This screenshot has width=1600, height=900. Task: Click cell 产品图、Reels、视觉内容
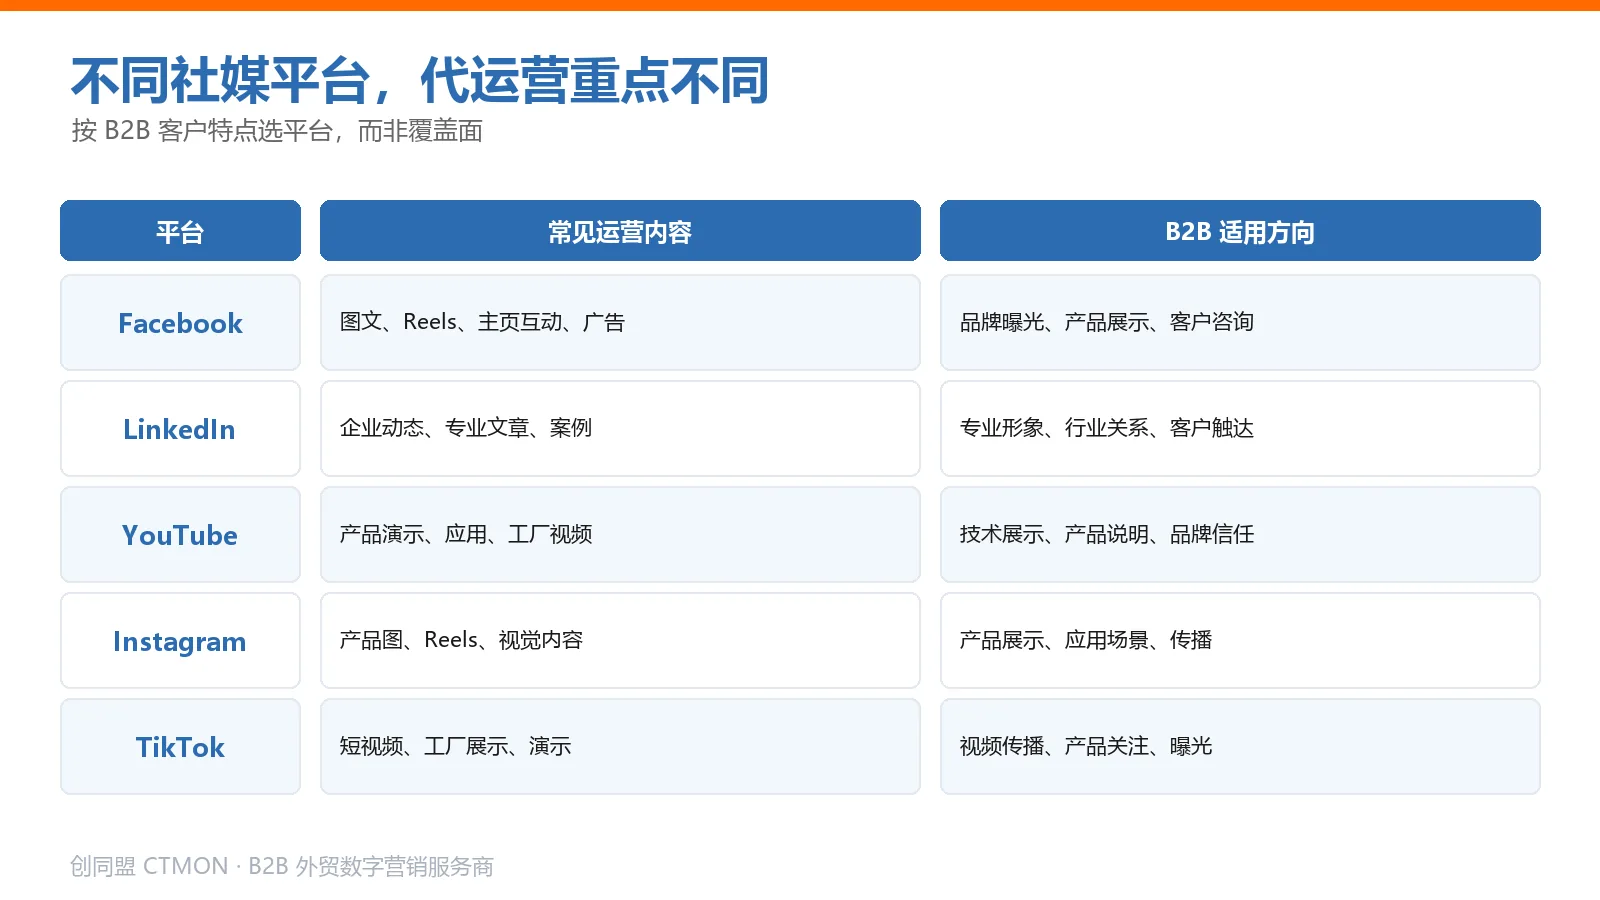pos(620,641)
